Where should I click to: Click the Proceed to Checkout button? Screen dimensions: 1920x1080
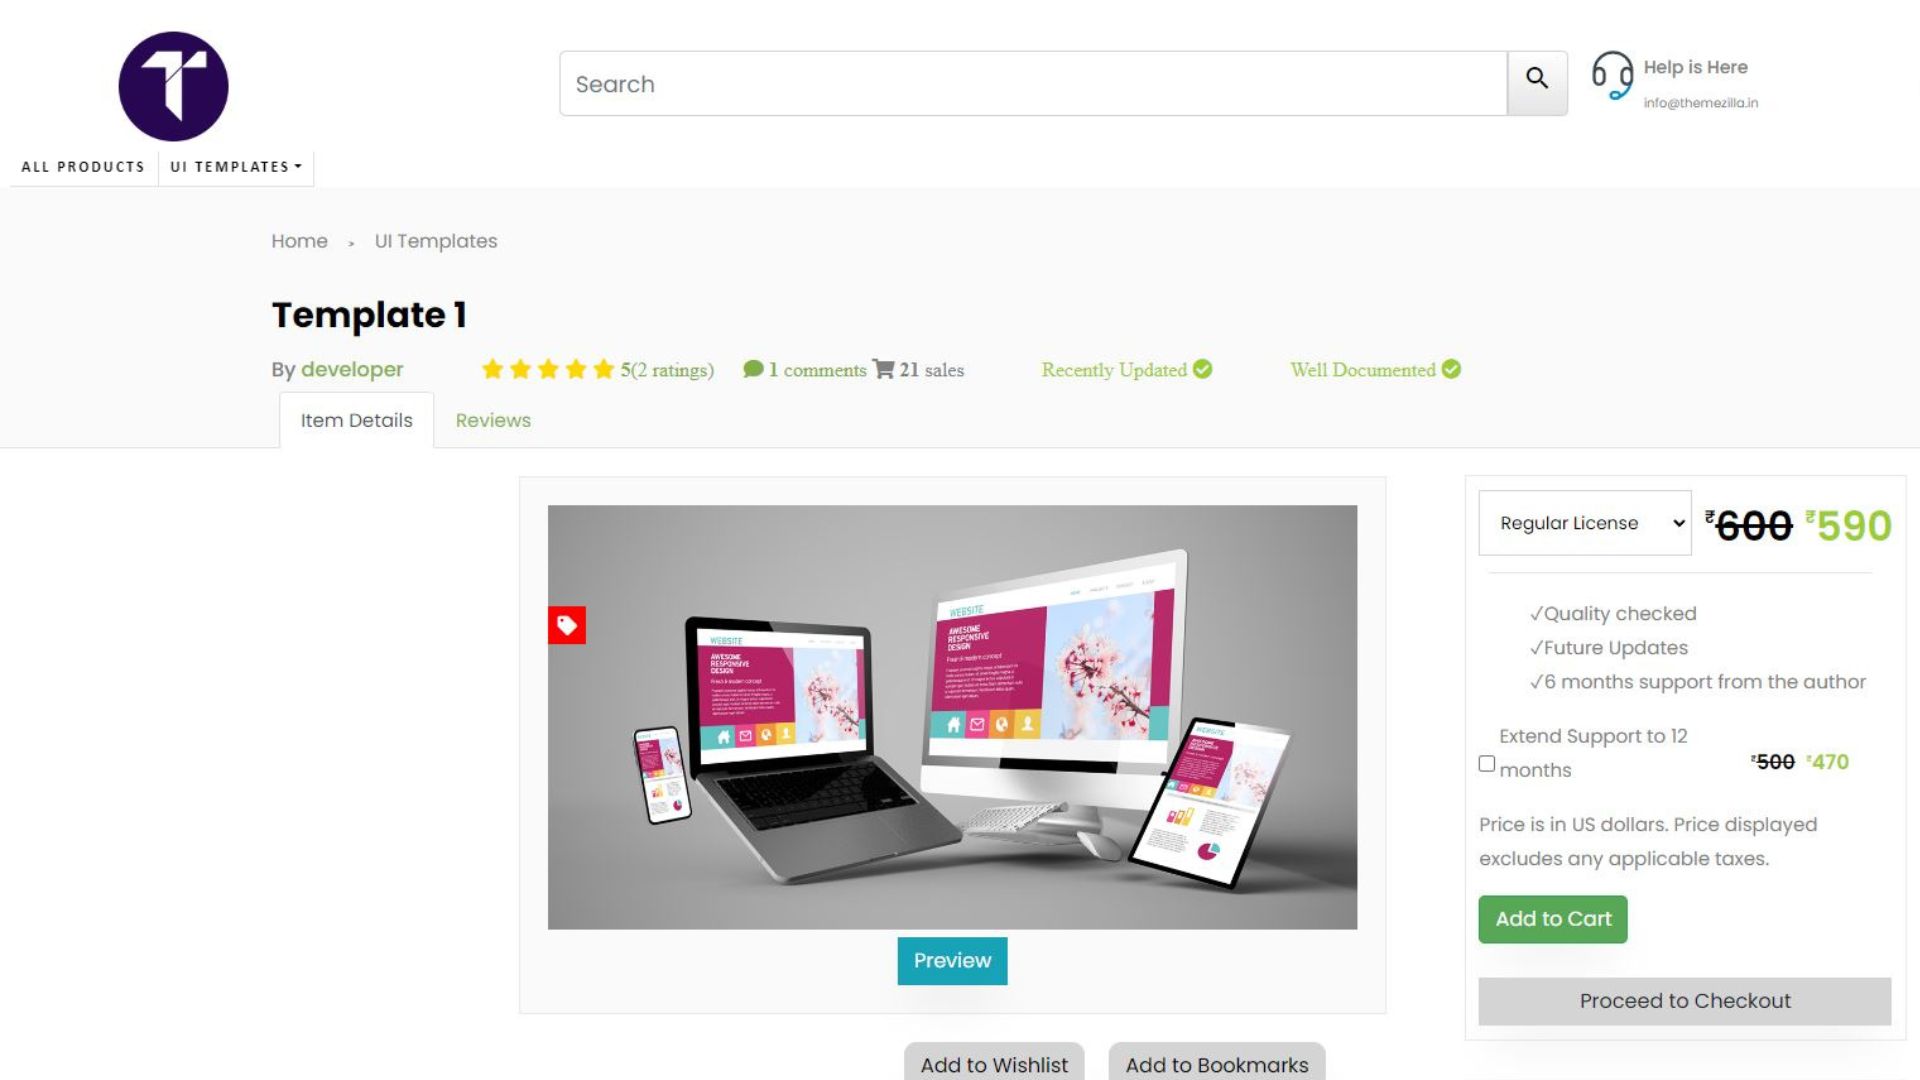tap(1685, 1000)
